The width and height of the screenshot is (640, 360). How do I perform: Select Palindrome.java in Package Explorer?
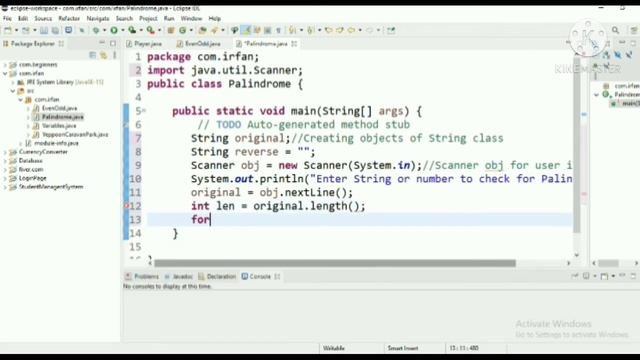(62, 117)
